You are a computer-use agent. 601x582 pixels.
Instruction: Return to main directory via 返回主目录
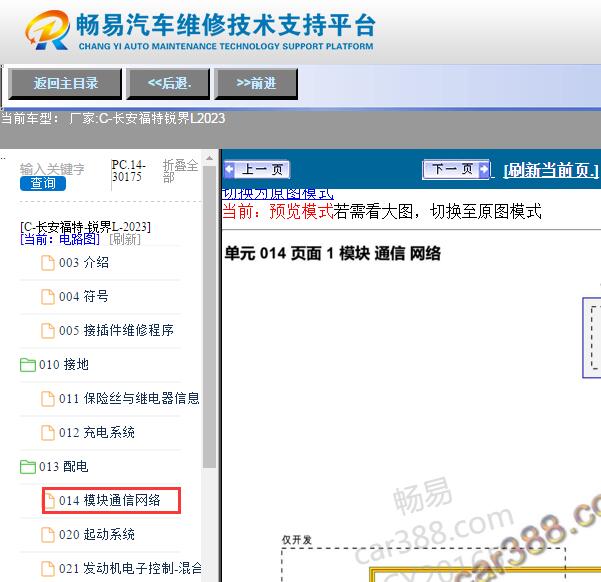pyautogui.click(x=65, y=84)
